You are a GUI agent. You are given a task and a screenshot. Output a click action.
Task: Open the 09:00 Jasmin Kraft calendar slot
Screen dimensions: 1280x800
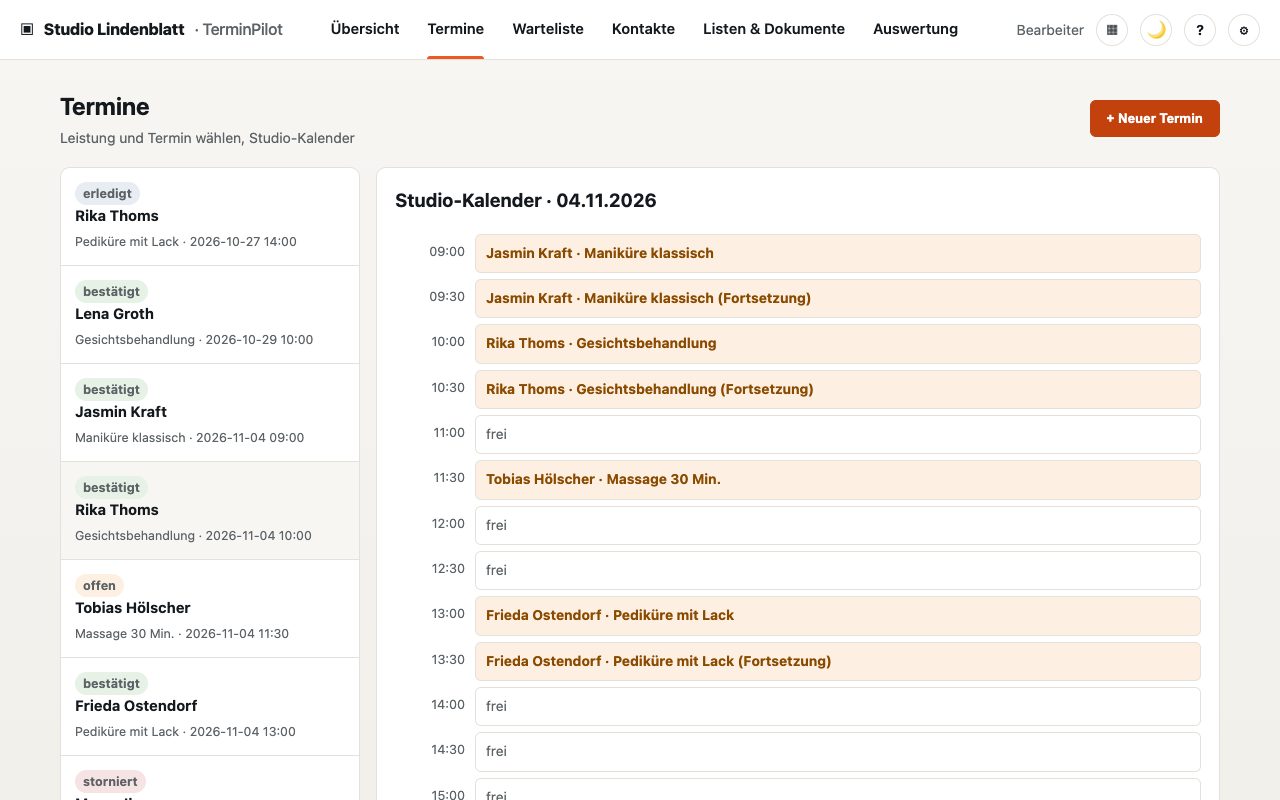(838, 253)
